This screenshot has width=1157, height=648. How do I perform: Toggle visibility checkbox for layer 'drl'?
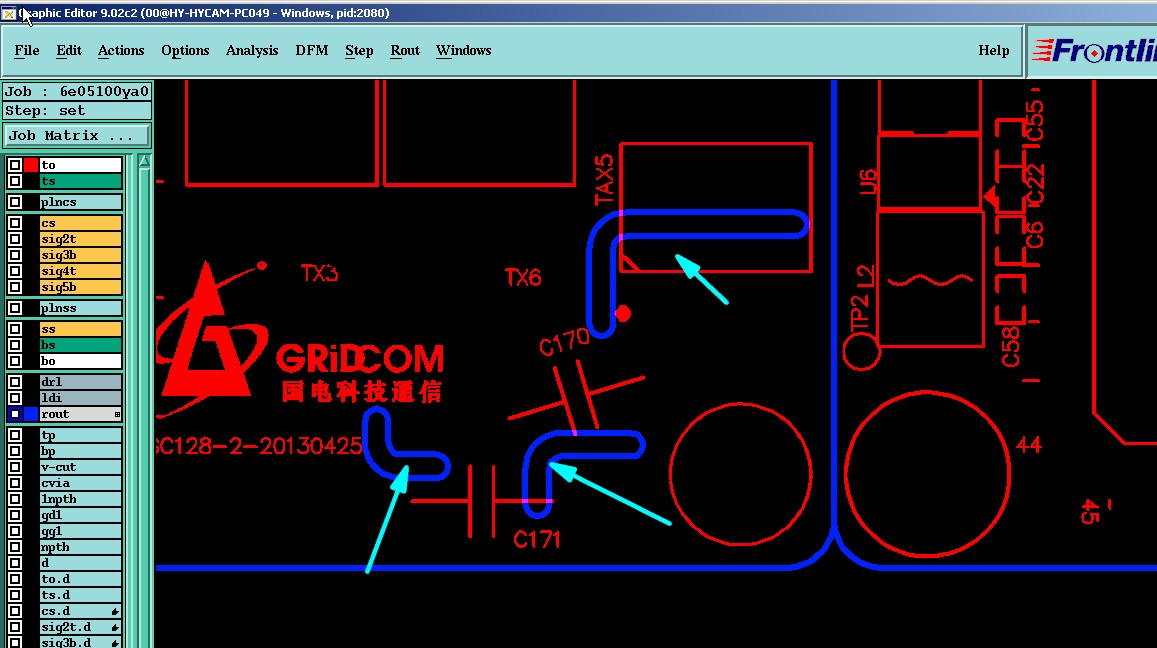click(14, 382)
